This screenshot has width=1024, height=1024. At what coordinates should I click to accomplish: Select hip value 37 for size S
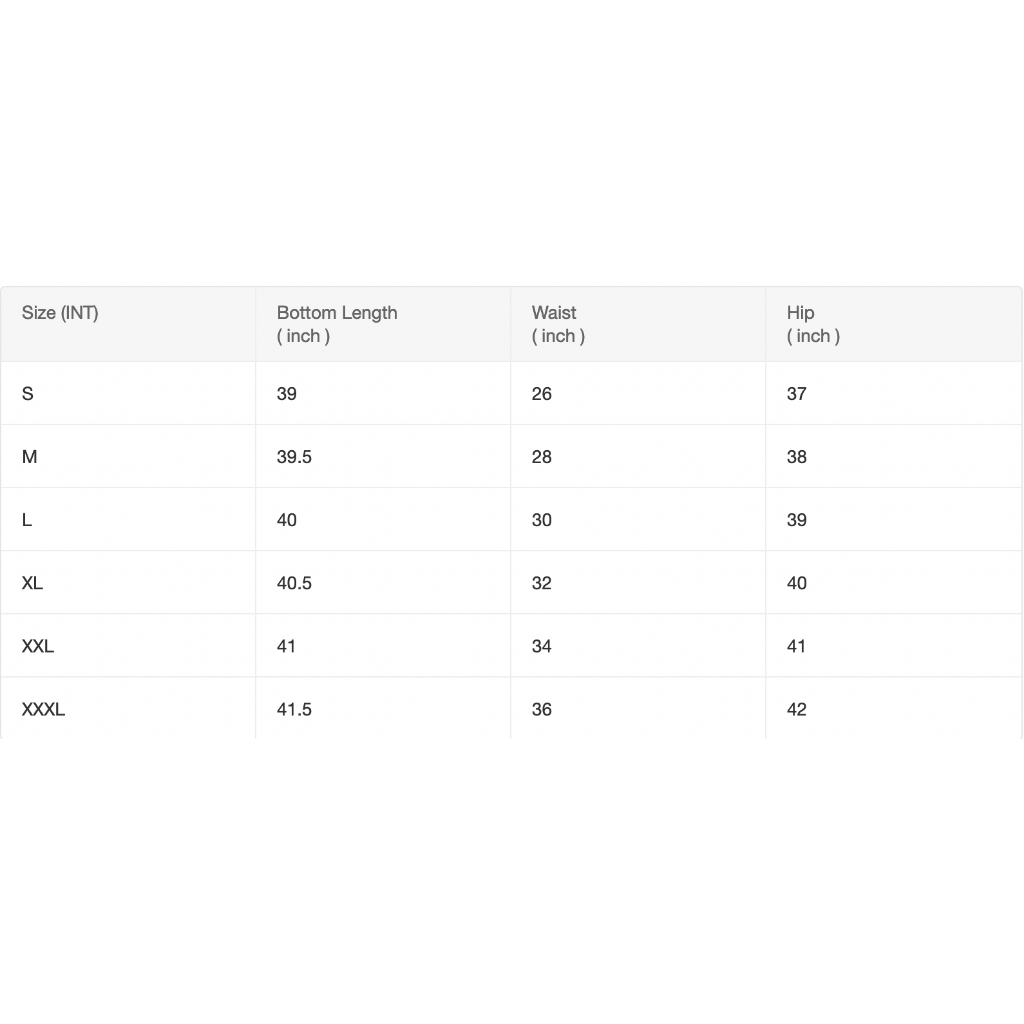coord(796,394)
